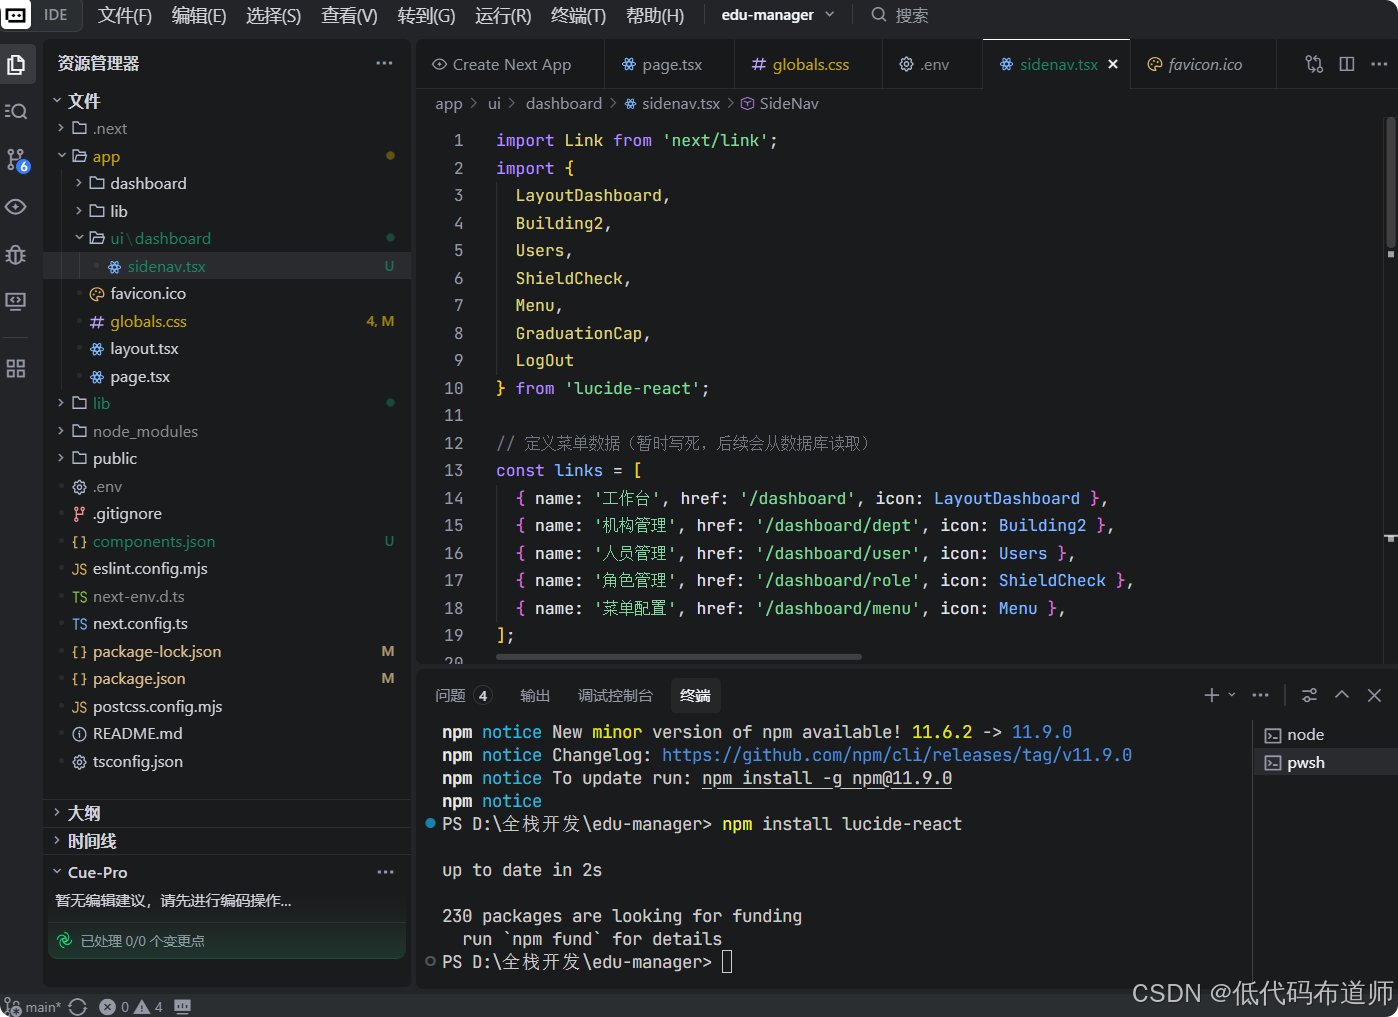Click the editor horizontal scrollbar
This screenshot has height=1017, width=1398.
tap(679, 657)
